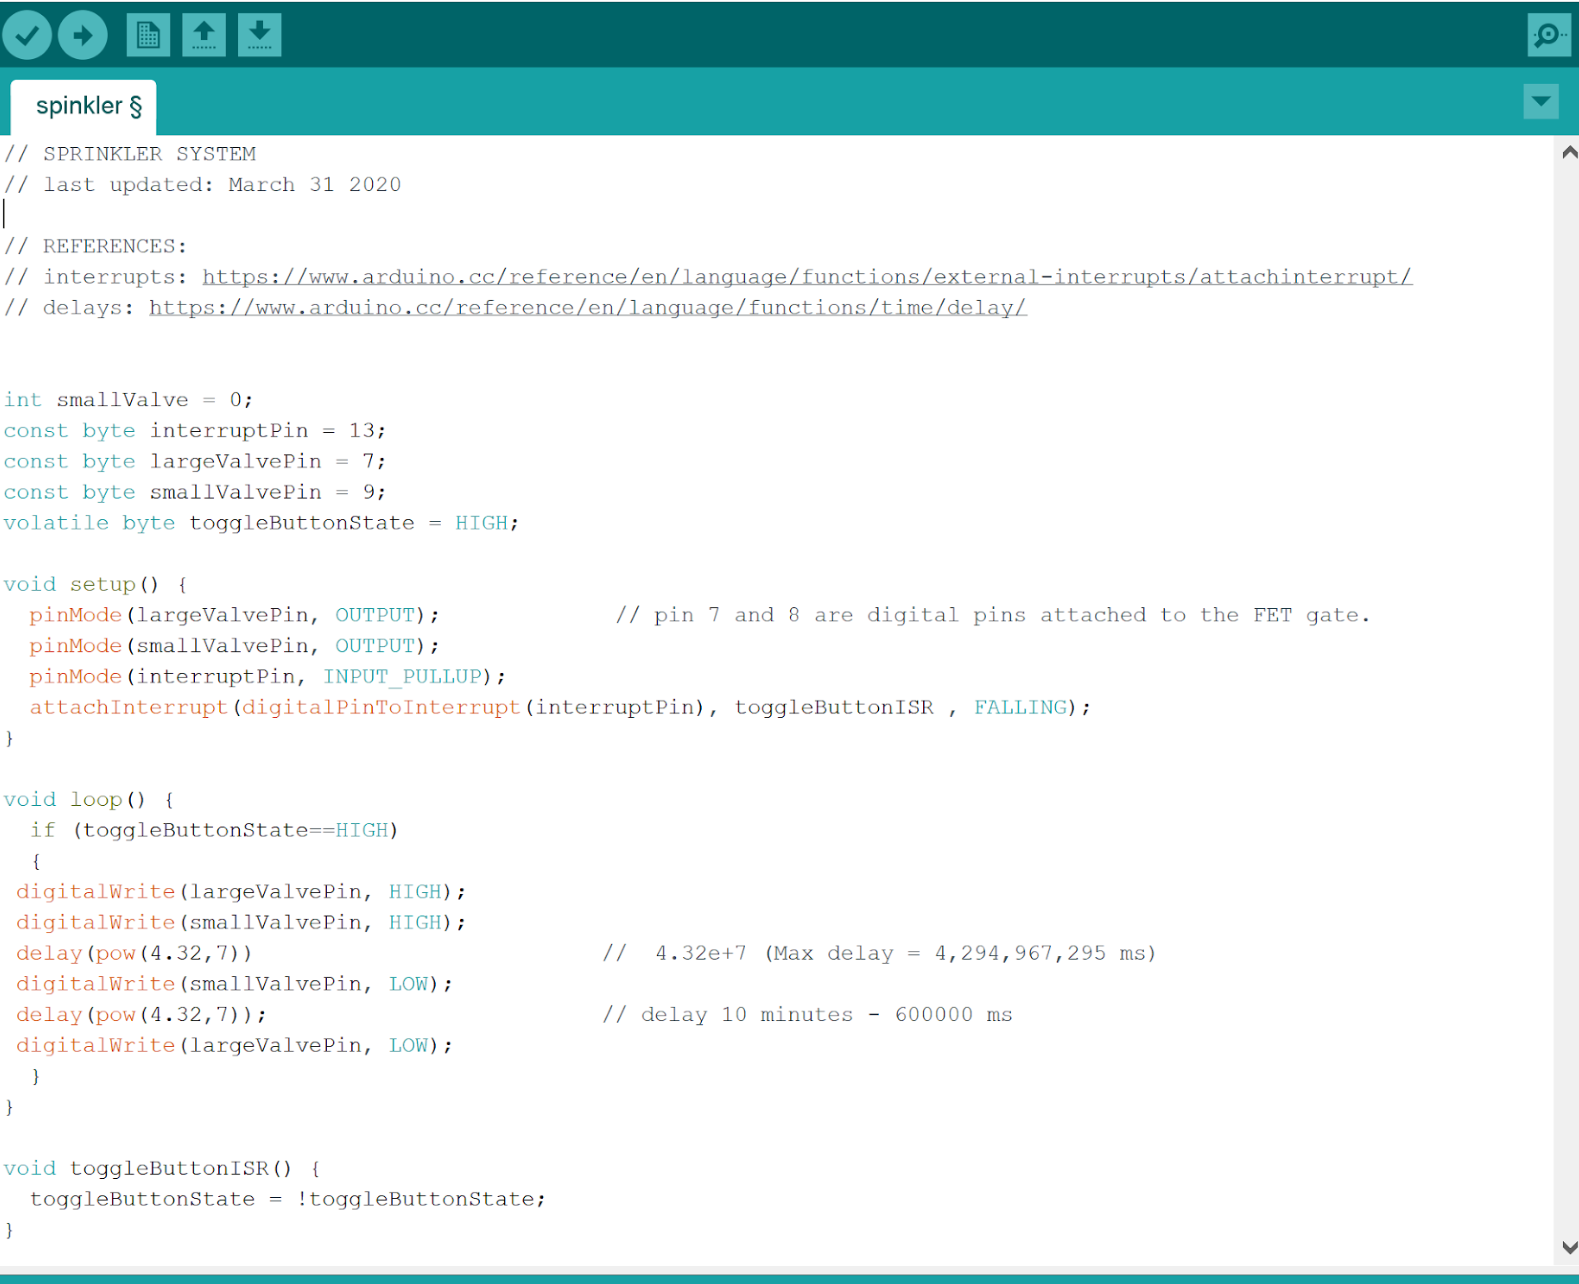This screenshot has height=1284, width=1579.
Task: Click the toggleButtonISR argument in attachInterrupt
Action: click(x=834, y=708)
